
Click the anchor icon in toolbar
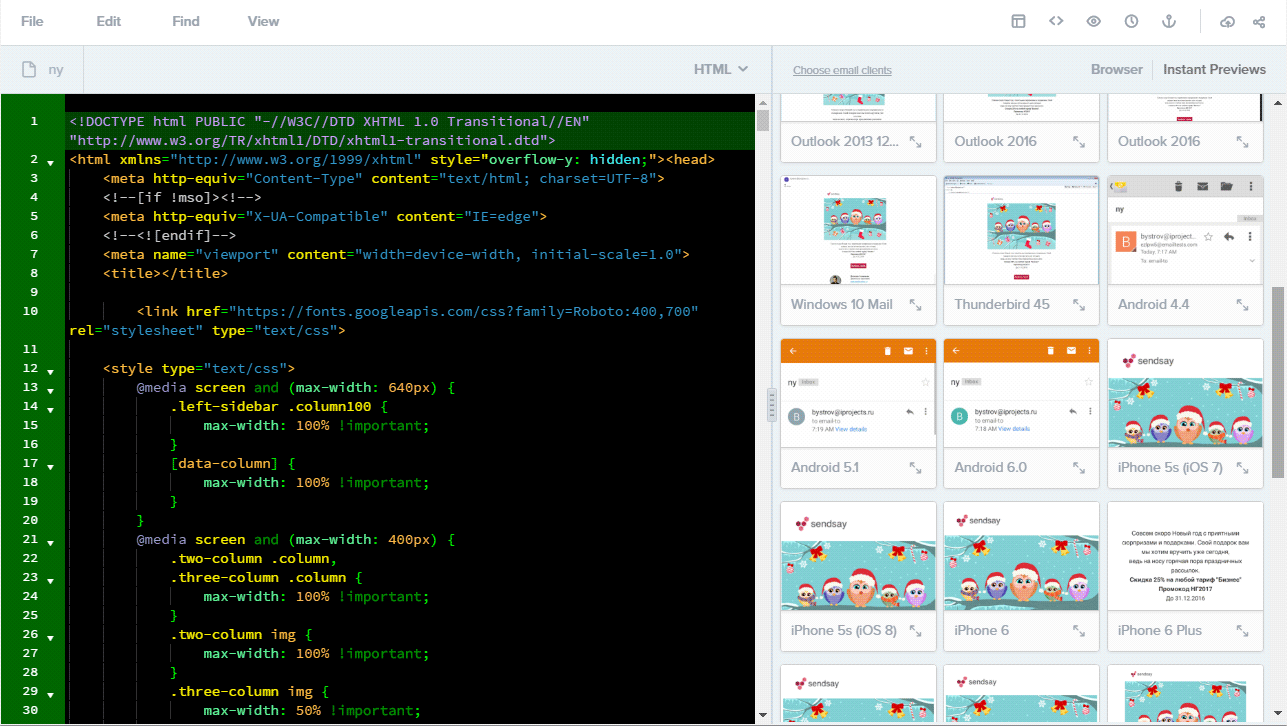tap(1168, 21)
